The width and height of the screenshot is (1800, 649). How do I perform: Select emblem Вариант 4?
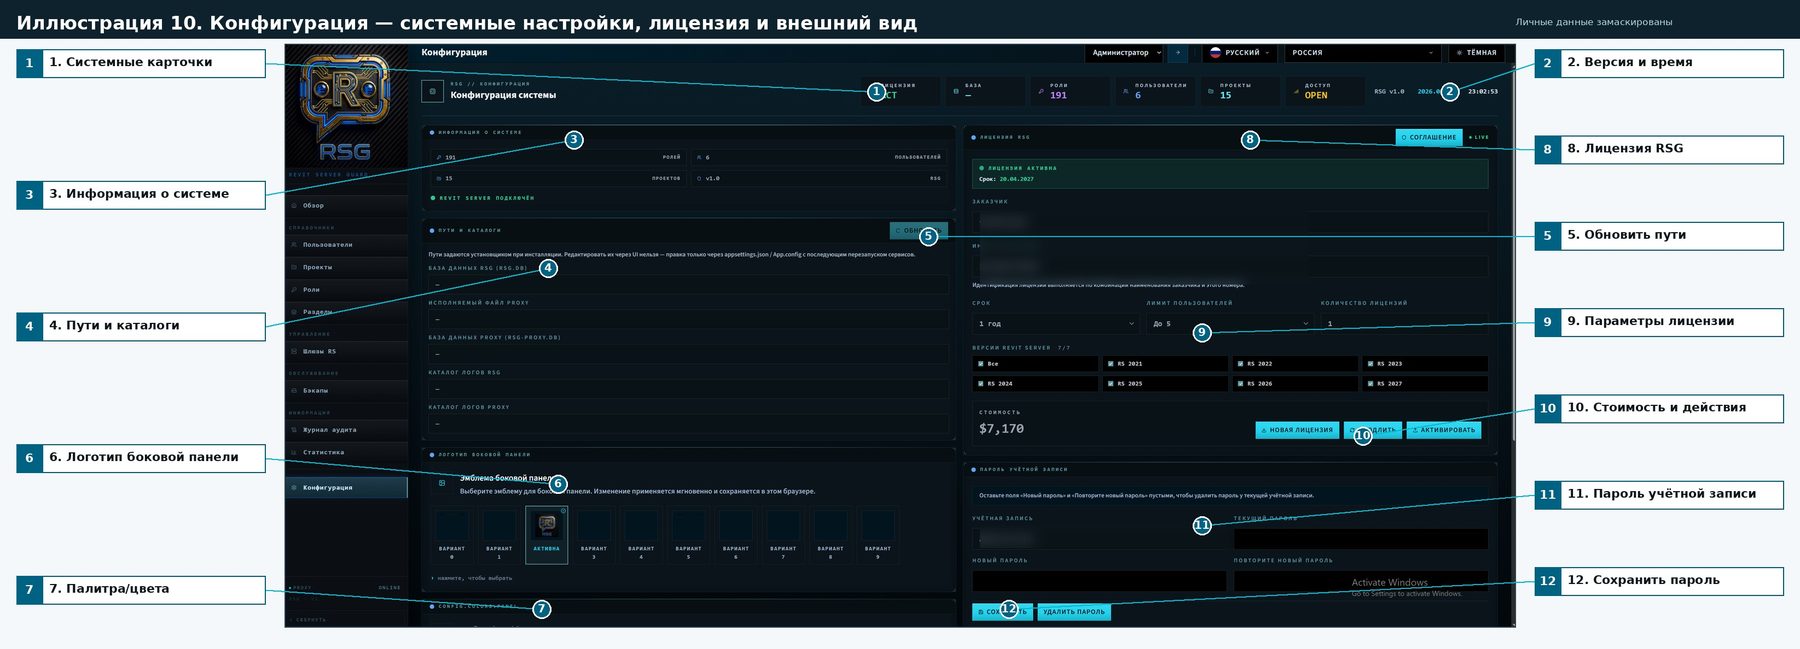[641, 535]
